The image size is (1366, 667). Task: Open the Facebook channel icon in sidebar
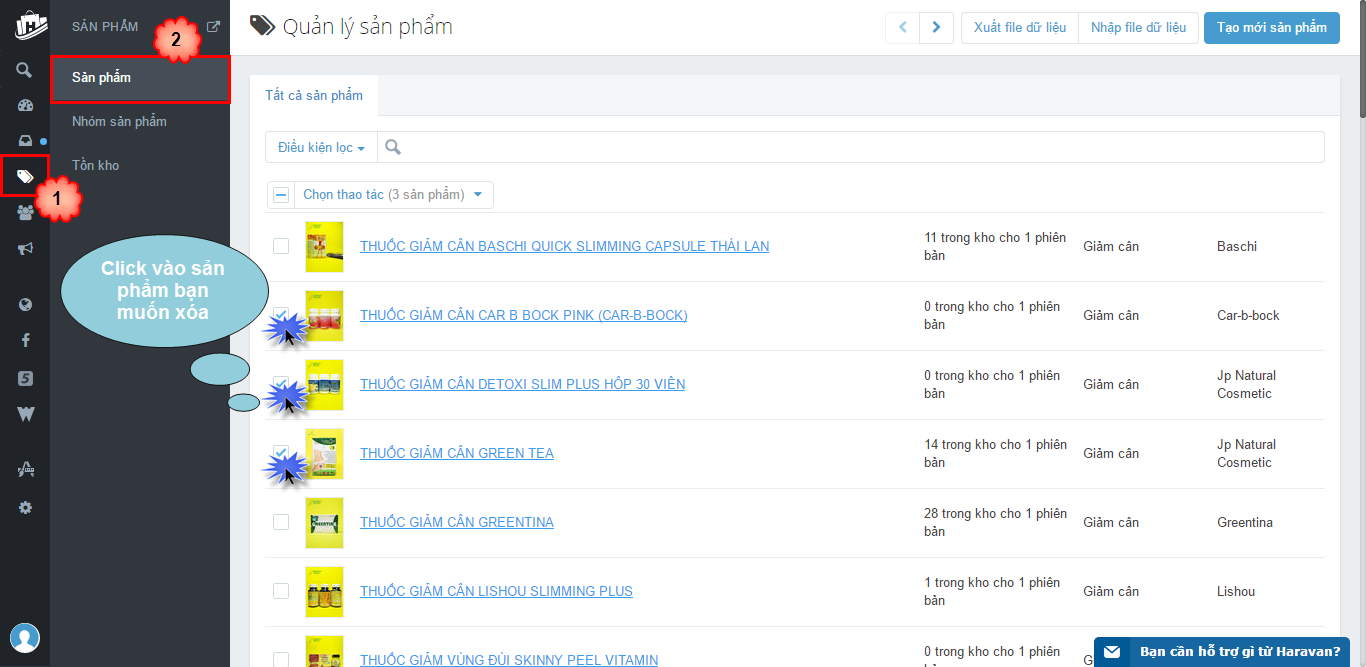pyautogui.click(x=25, y=341)
